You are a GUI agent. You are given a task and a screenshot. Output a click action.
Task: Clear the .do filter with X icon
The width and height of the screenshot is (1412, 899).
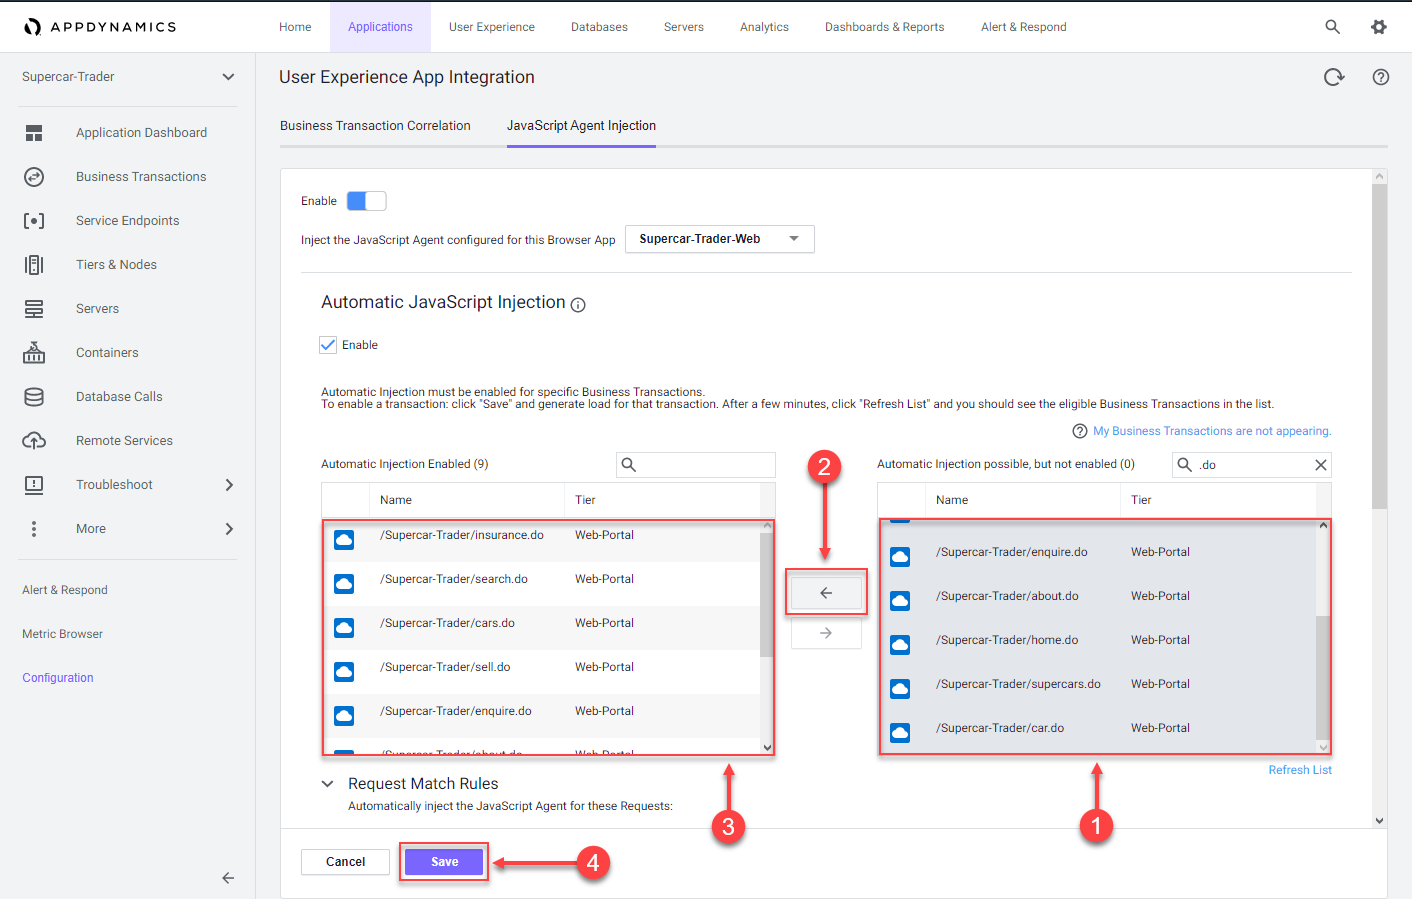(x=1320, y=465)
